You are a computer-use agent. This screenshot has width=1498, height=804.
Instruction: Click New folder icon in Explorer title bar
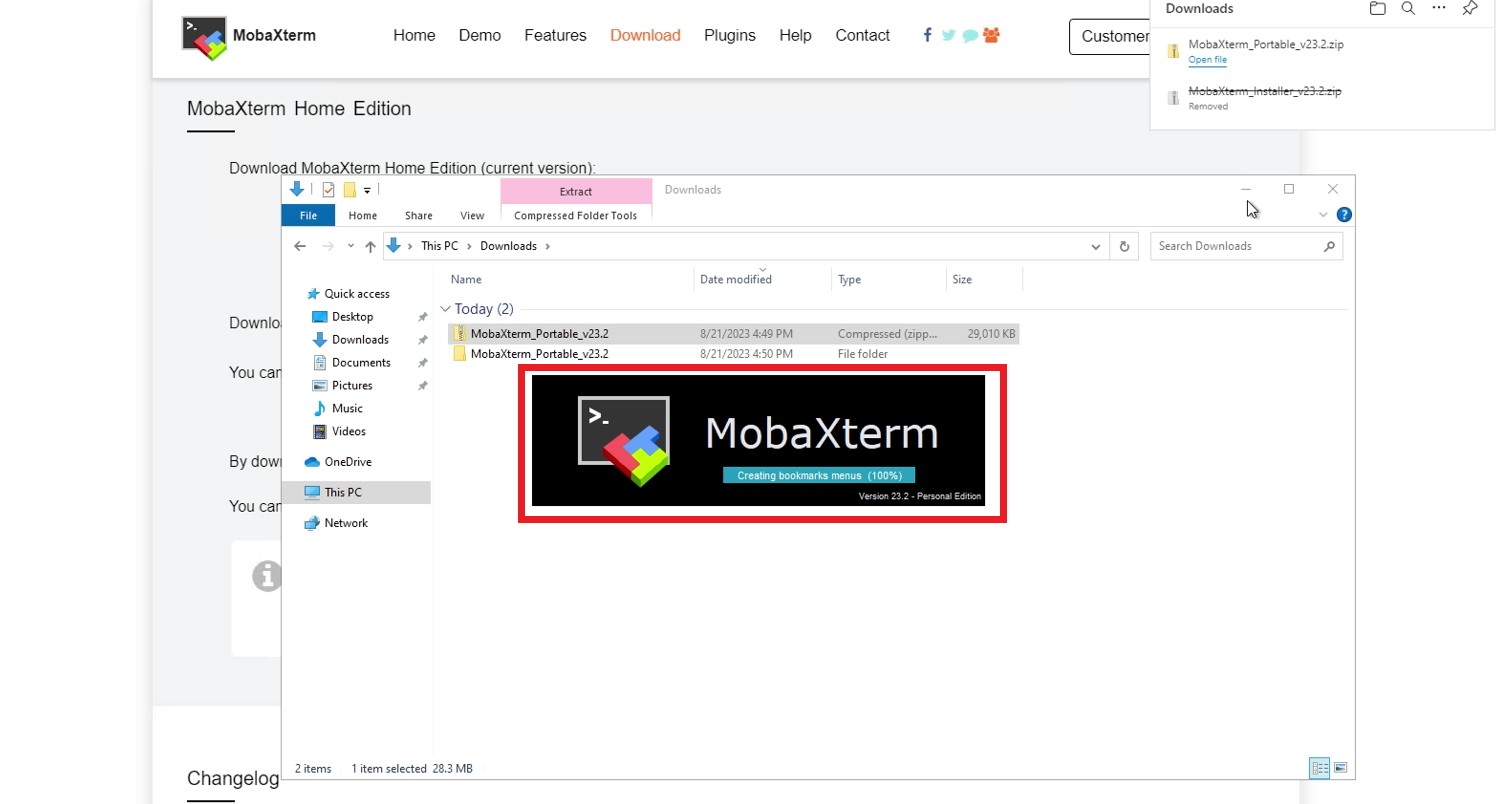click(349, 190)
